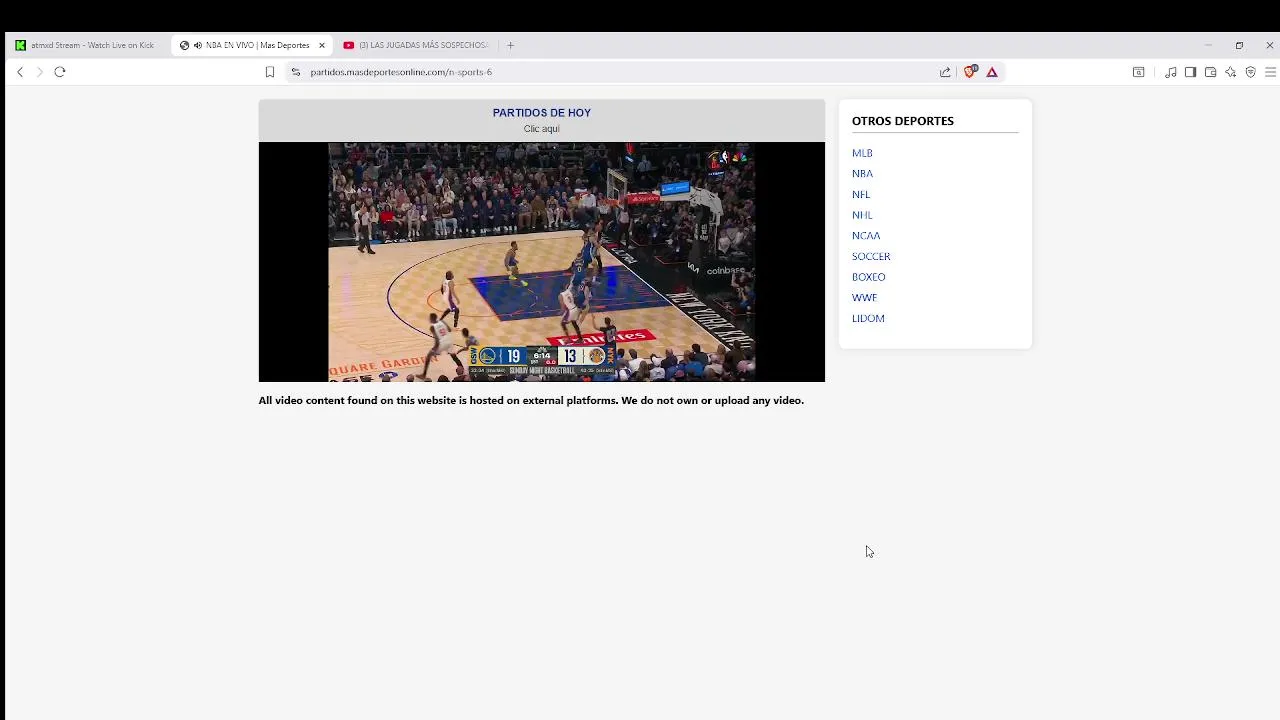The image size is (1280, 720).
Task: Open the Brave Wallet icon
Action: pyautogui.click(x=1210, y=72)
